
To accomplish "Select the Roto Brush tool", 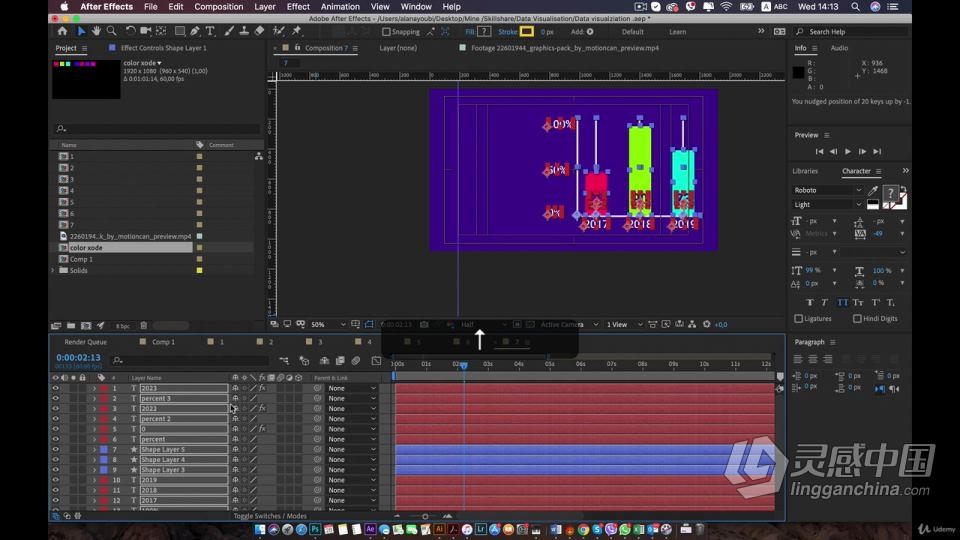I will (279, 31).
